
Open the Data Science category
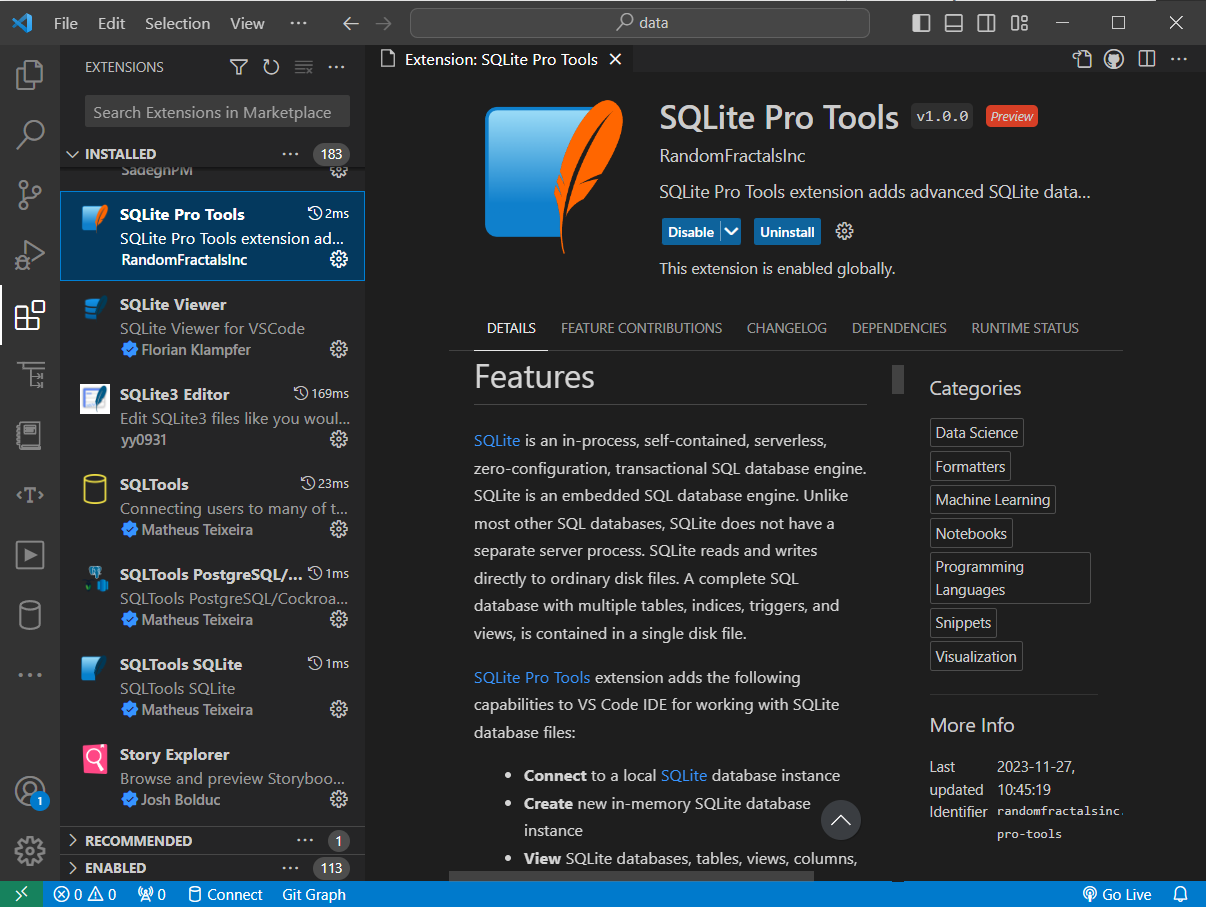977,433
